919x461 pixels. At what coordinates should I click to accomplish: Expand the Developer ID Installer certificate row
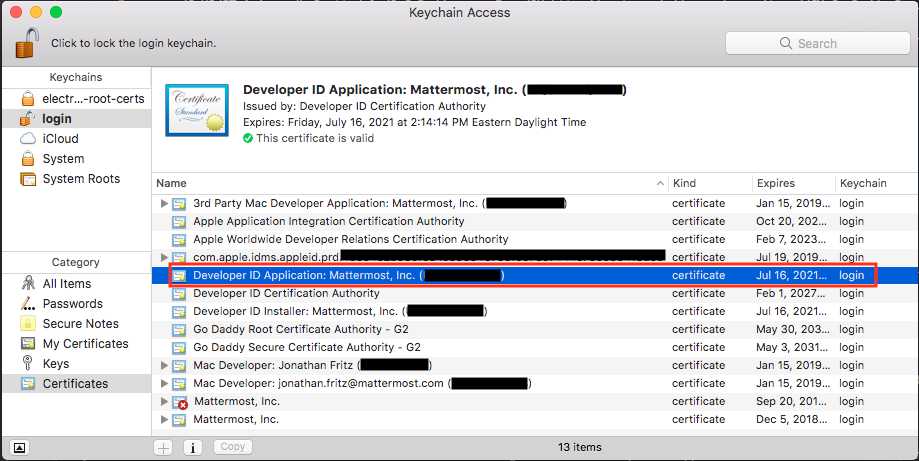pyautogui.click(x=165, y=312)
